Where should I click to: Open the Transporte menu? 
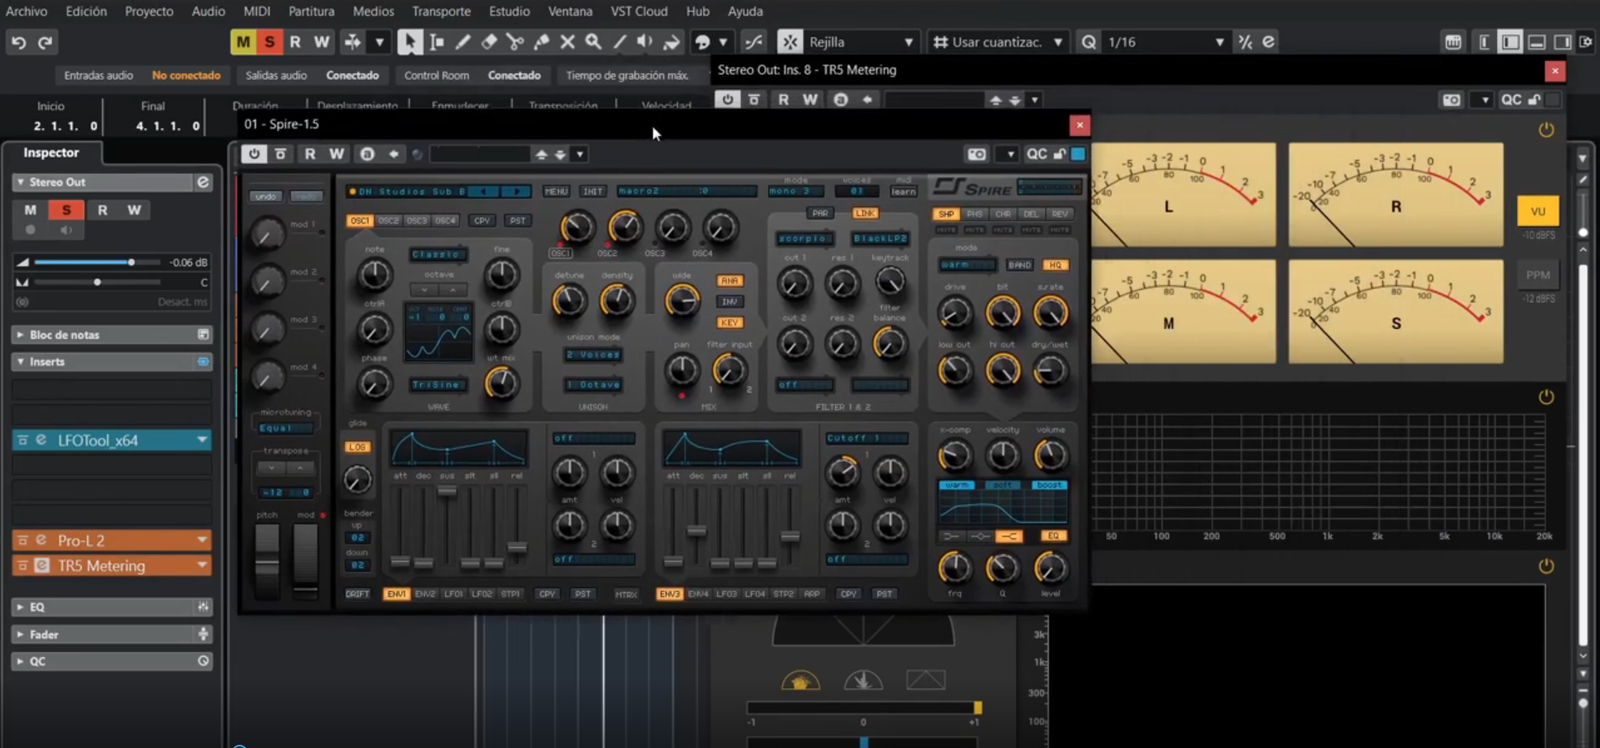click(441, 11)
